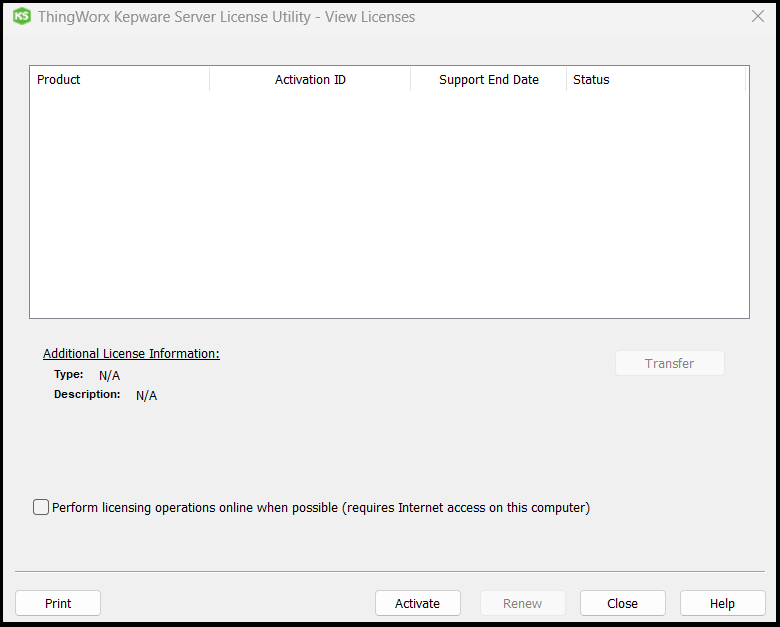Viewport: 780px width, 627px height.
Task: Click the Activation ID column header
Action: pos(310,80)
